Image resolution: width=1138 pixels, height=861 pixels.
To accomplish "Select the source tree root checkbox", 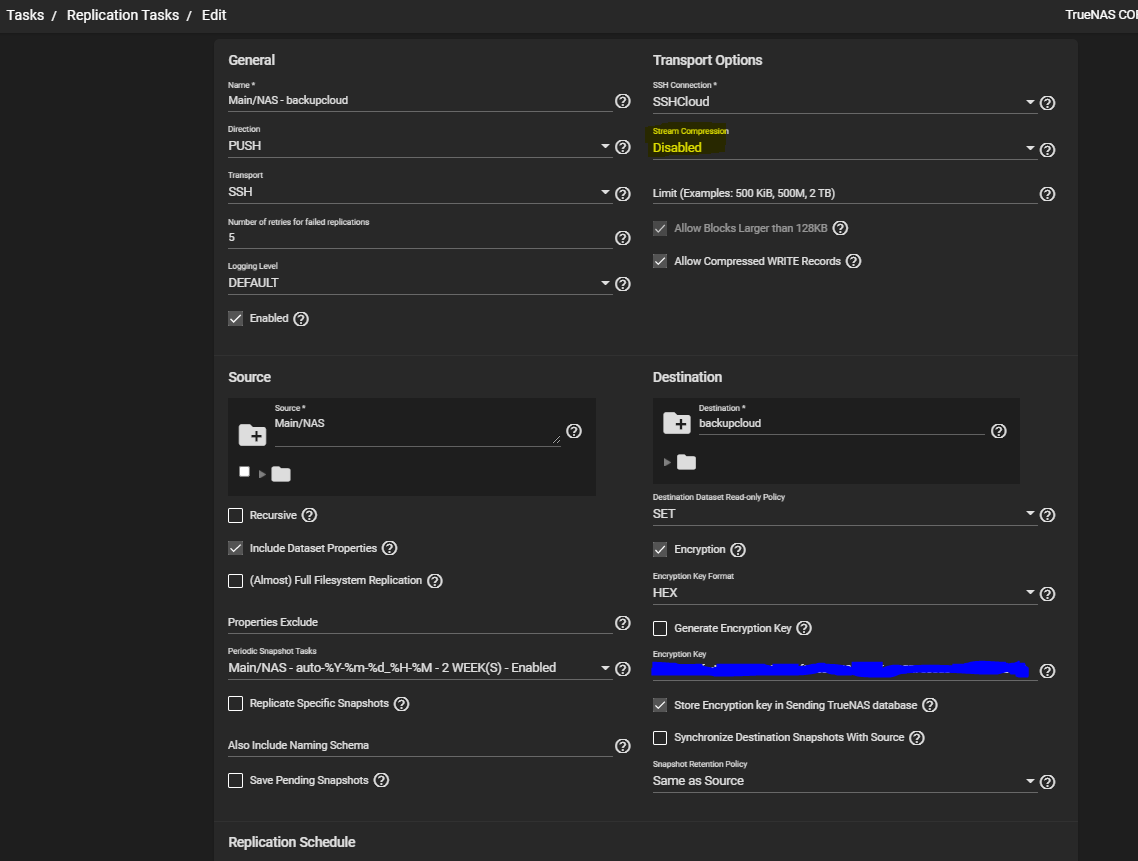I will coord(245,472).
